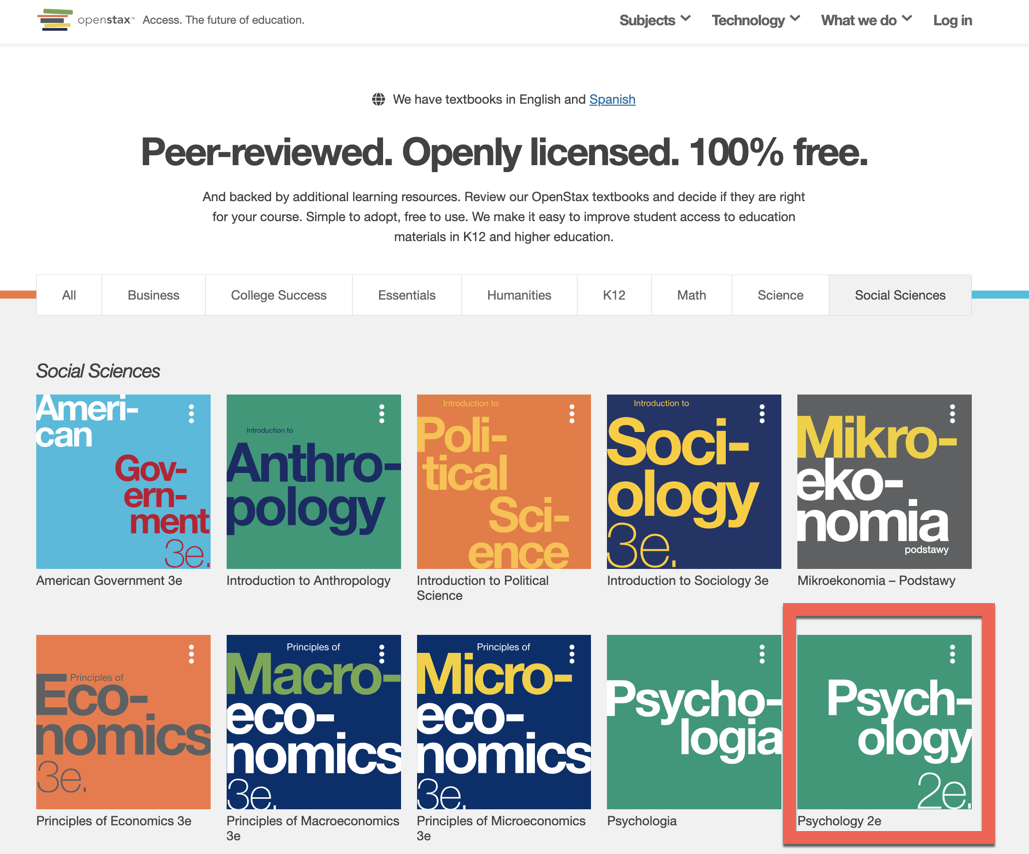Click the globe icon near the languages text
Image resolution: width=1029 pixels, height=854 pixels.
(378, 99)
